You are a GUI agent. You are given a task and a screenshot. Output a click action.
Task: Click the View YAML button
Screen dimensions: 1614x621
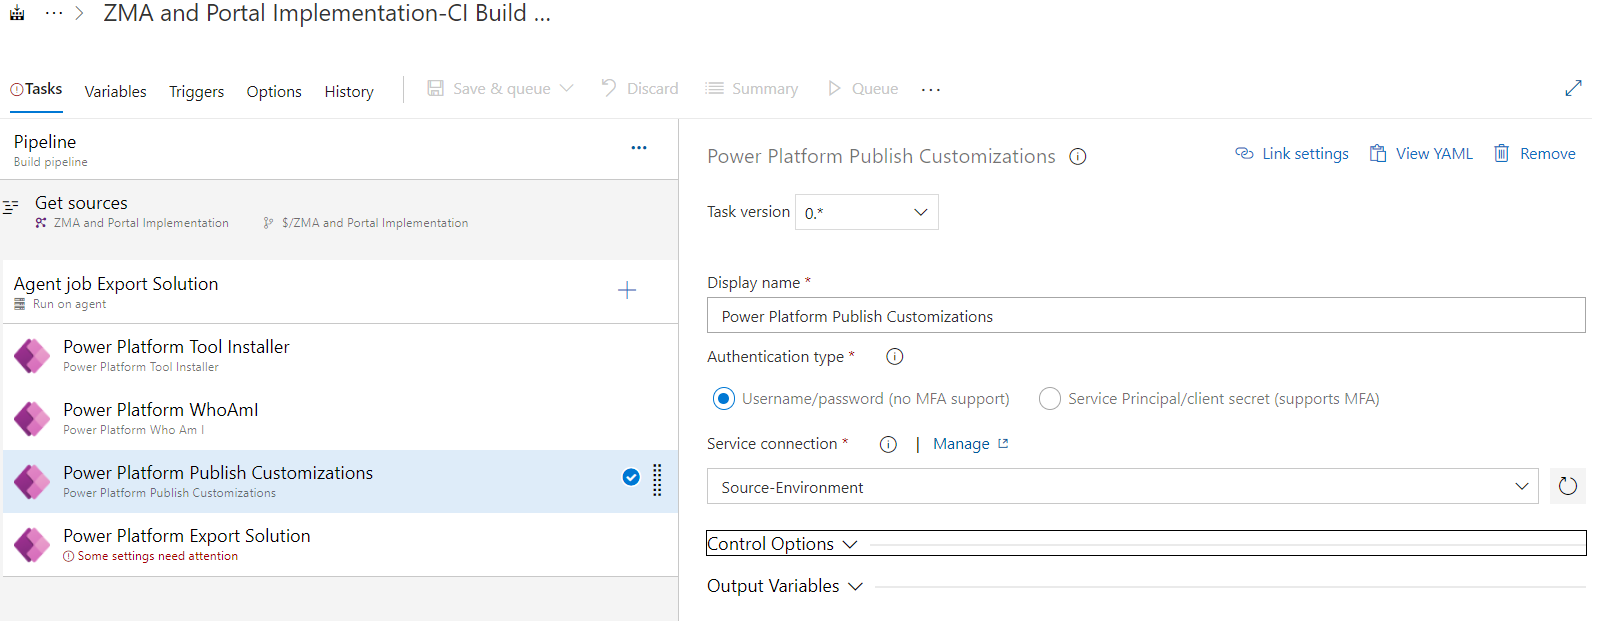point(1421,153)
